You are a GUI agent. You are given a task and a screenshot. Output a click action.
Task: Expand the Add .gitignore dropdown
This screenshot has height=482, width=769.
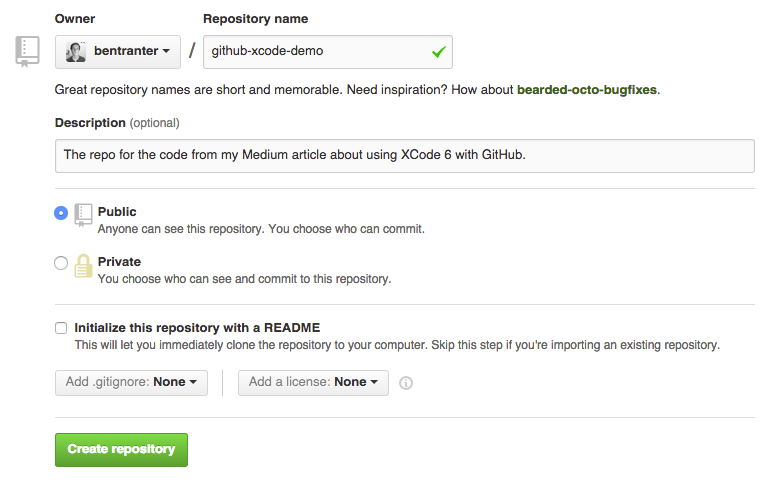click(x=131, y=382)
